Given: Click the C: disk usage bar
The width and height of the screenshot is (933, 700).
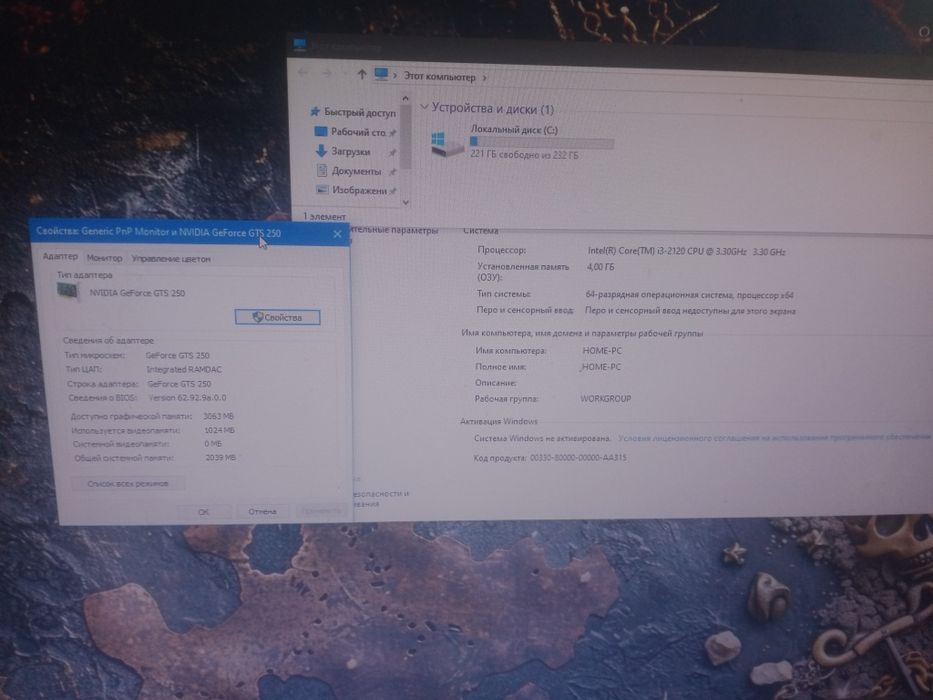Looking at the screenshot, I should pyautogui.click(x=541, y=142).
